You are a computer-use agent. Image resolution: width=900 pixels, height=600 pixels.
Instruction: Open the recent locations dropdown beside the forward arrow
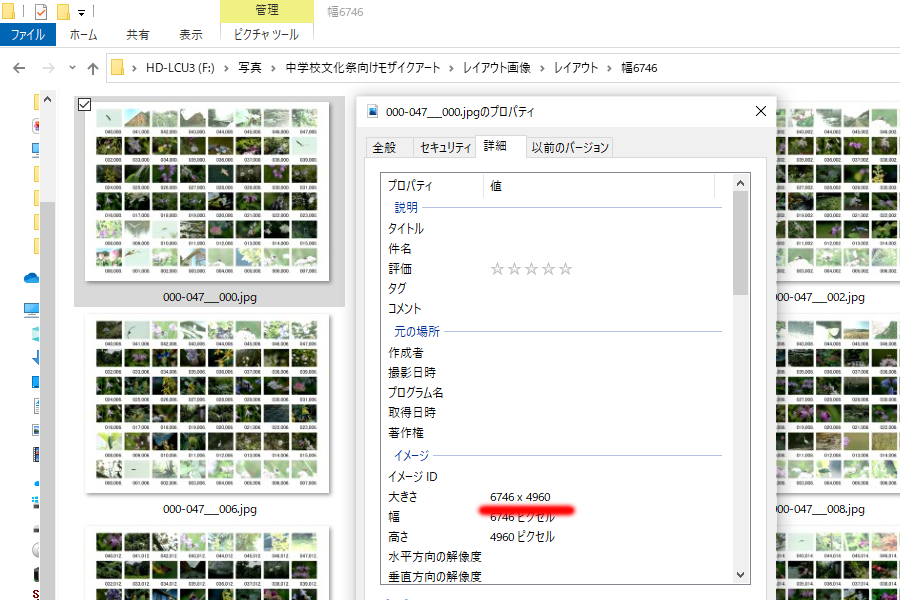(72, 68)
